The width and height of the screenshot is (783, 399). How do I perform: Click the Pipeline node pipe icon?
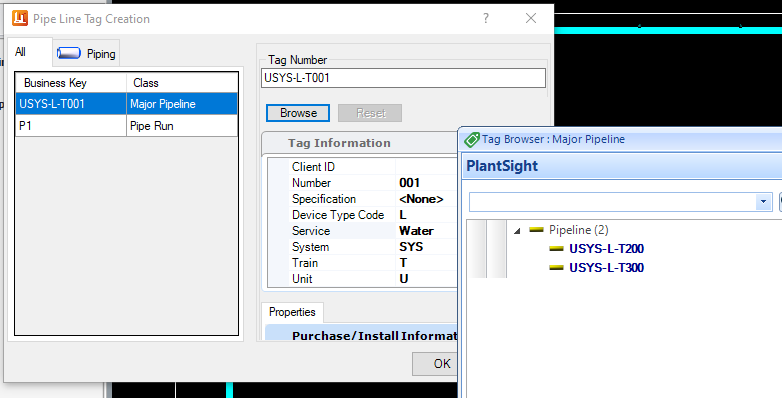[536, 229]
